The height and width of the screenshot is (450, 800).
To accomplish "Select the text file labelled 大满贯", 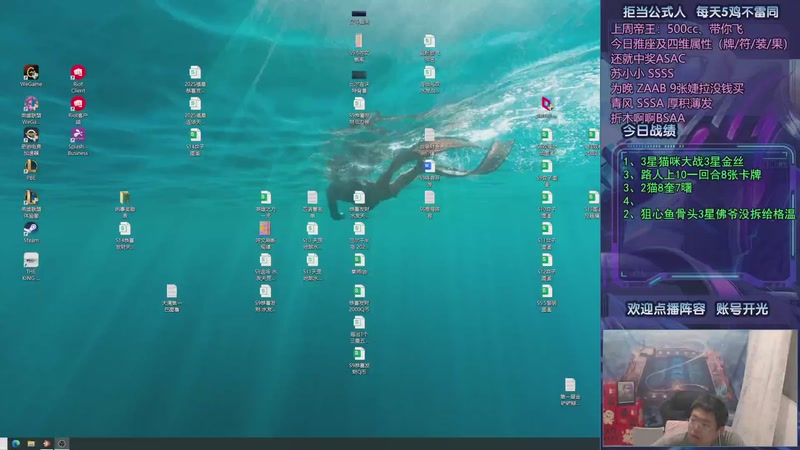I will click(171, 298).
